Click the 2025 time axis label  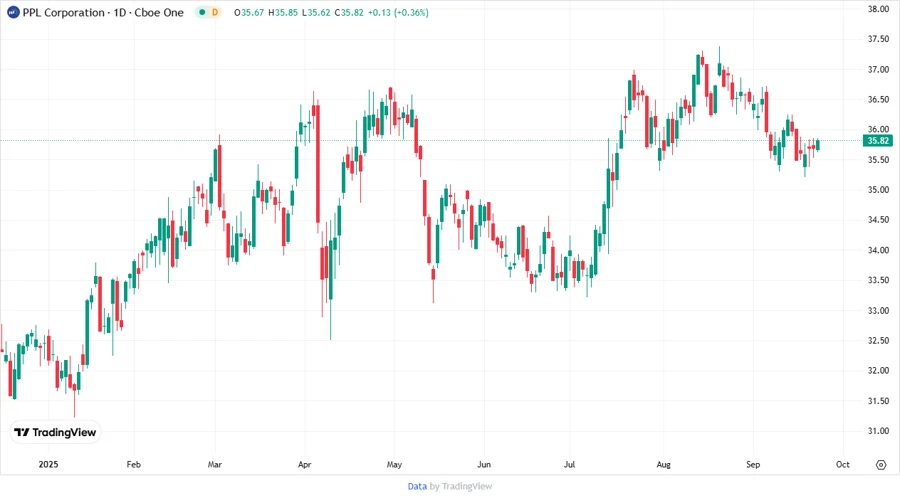pyautogui.click(x=48, y=465)
